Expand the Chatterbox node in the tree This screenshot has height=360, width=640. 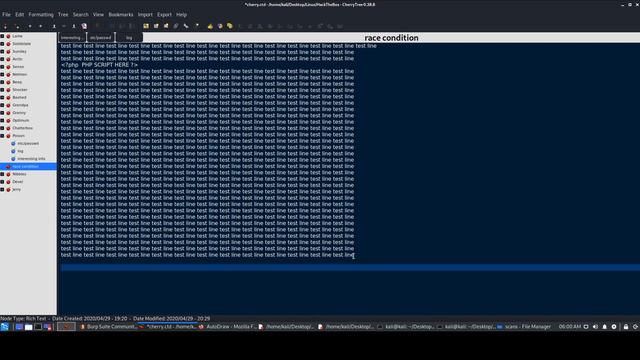[x=2, y=128]
